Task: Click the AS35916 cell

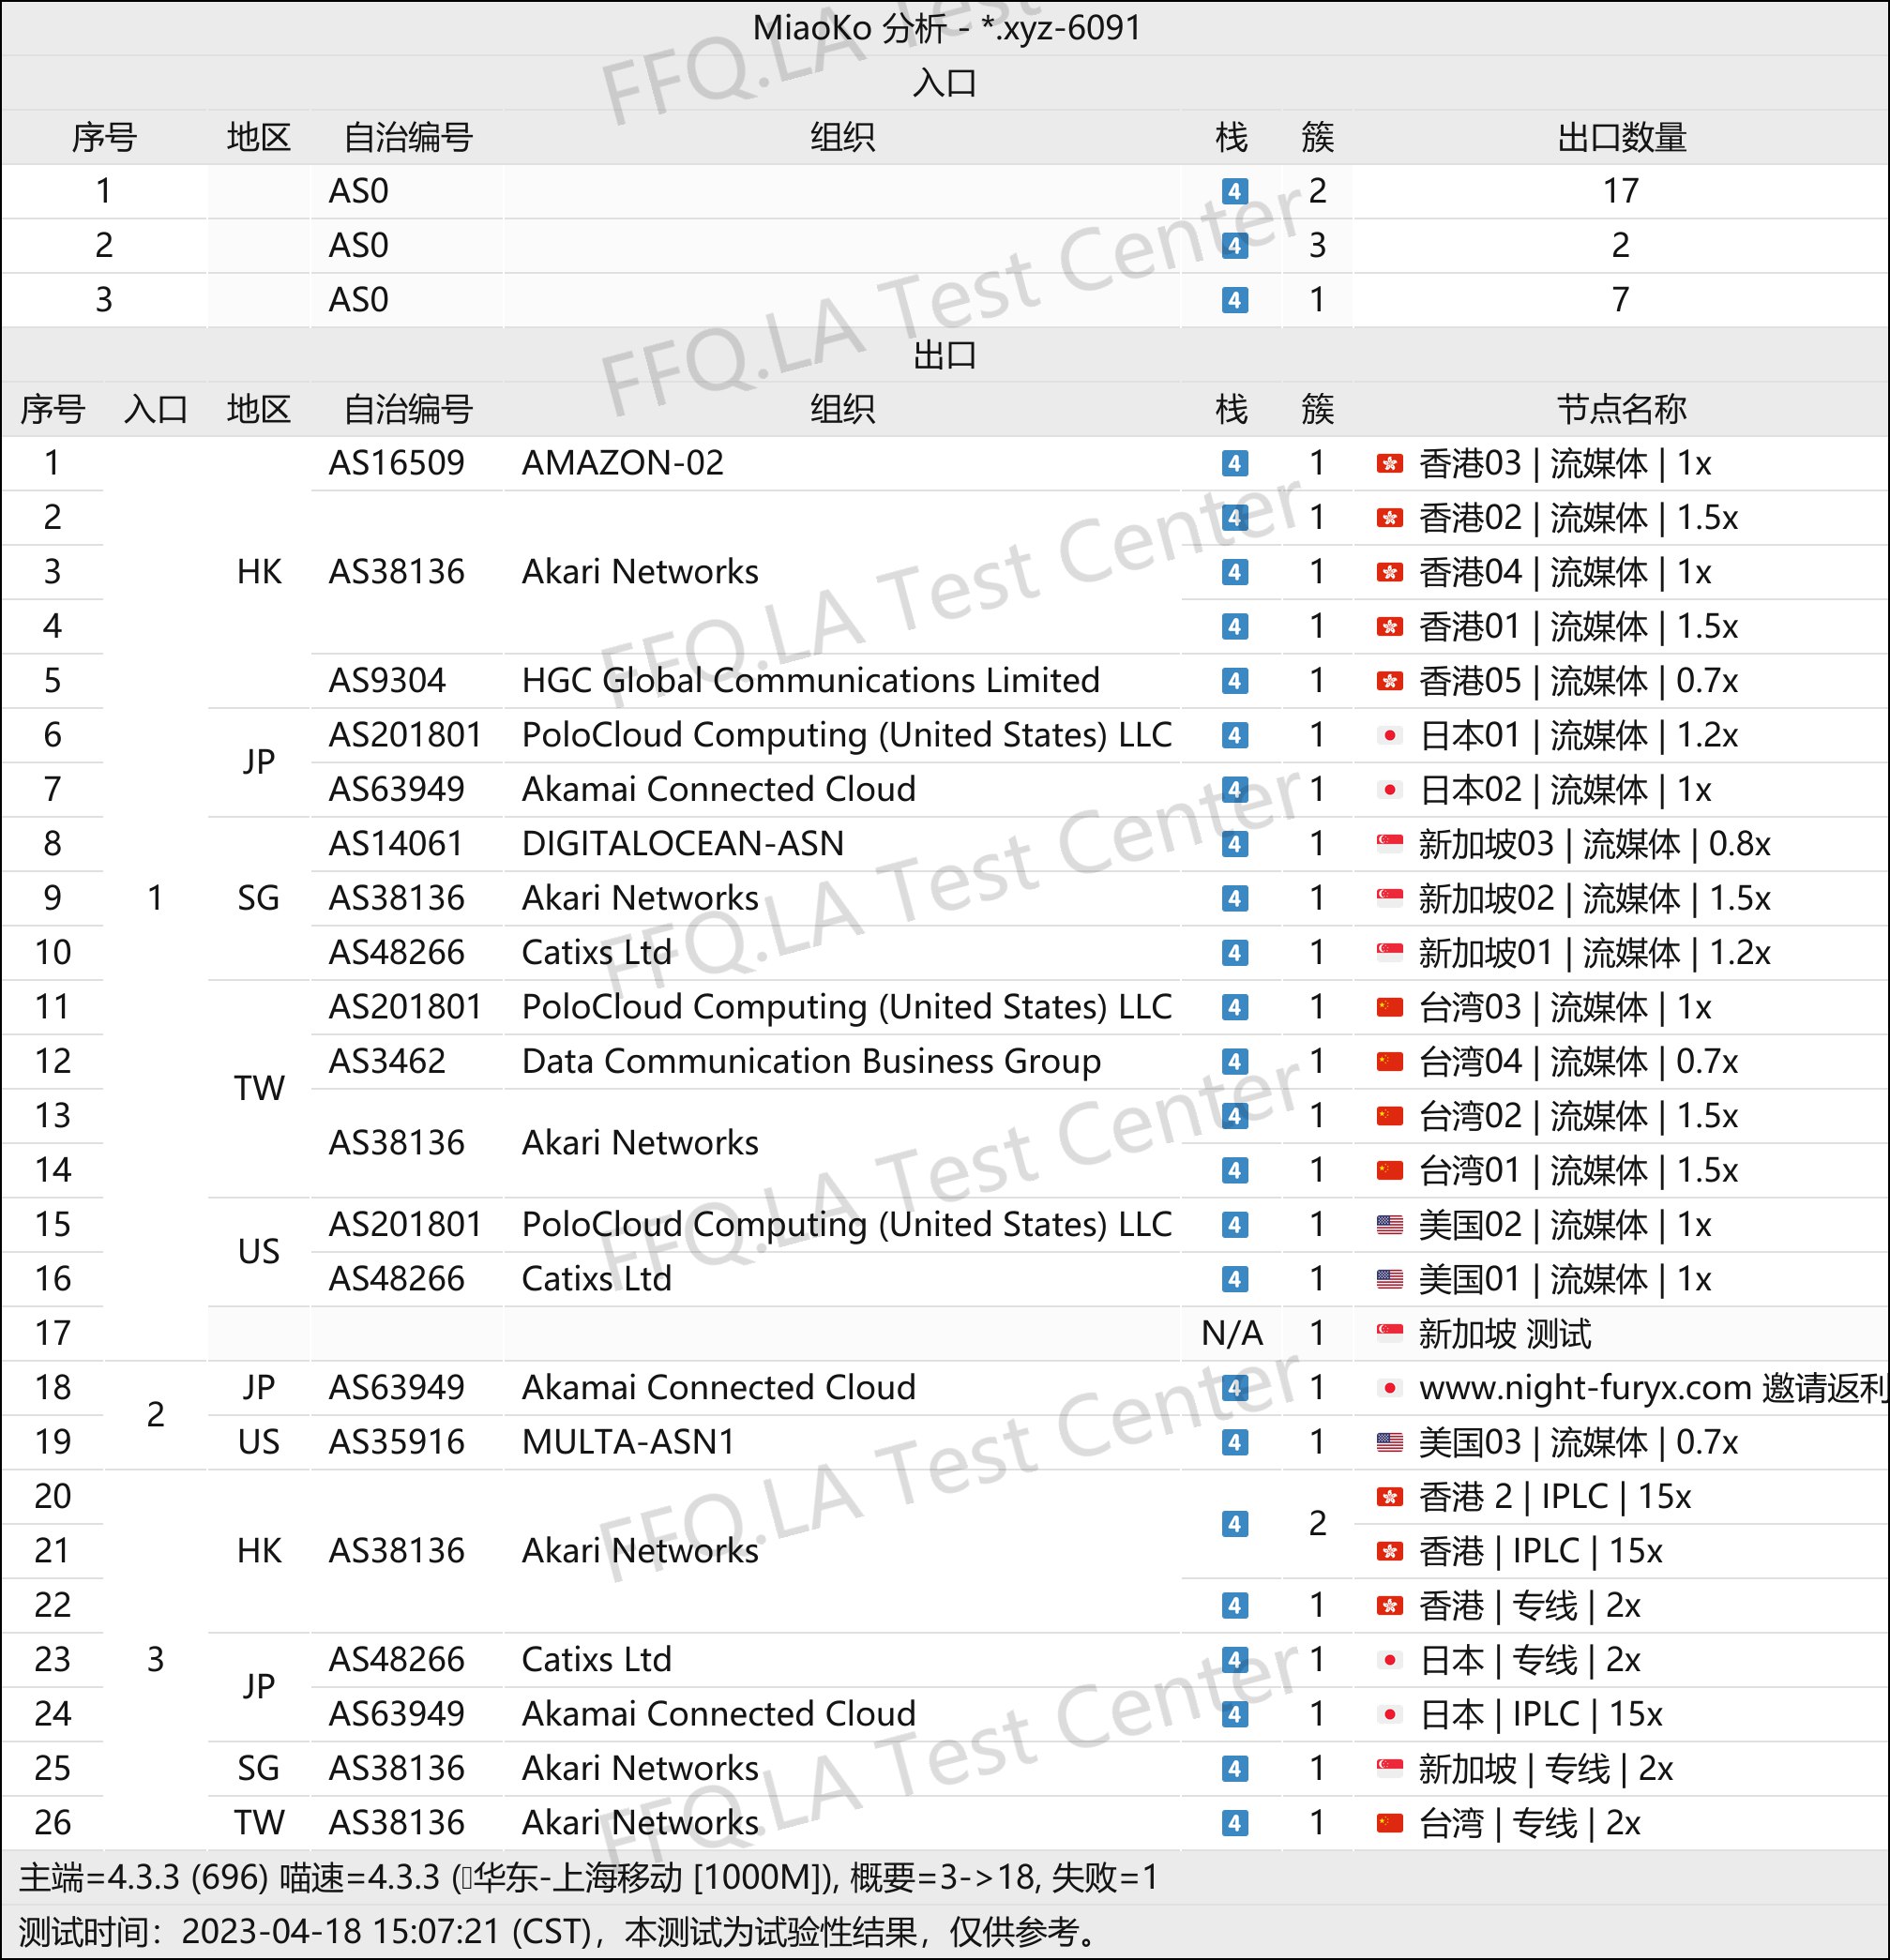Action: [x=397, y=1442]
